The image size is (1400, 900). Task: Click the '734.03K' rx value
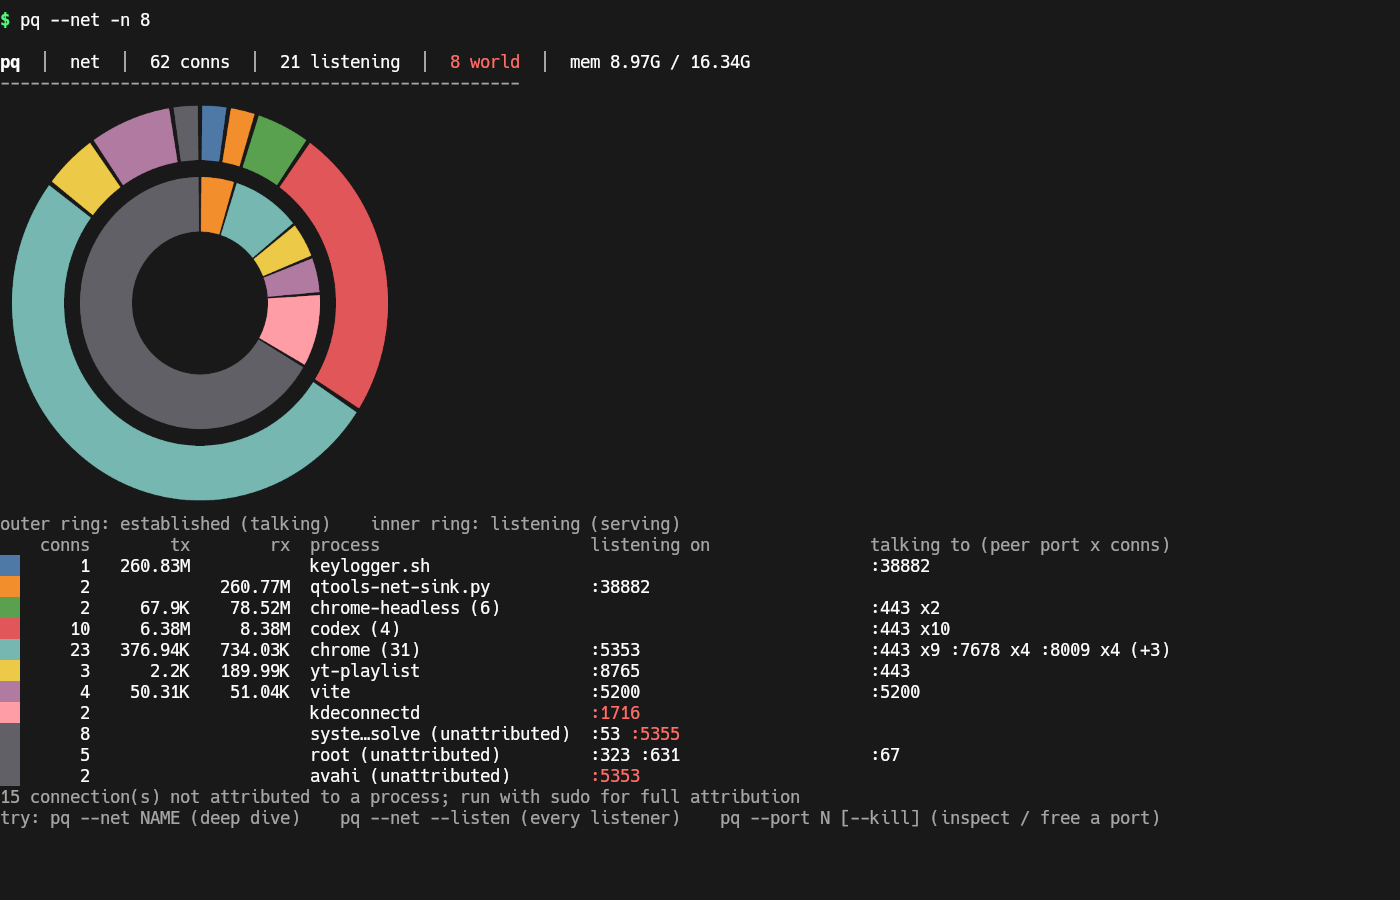[255, 650]
